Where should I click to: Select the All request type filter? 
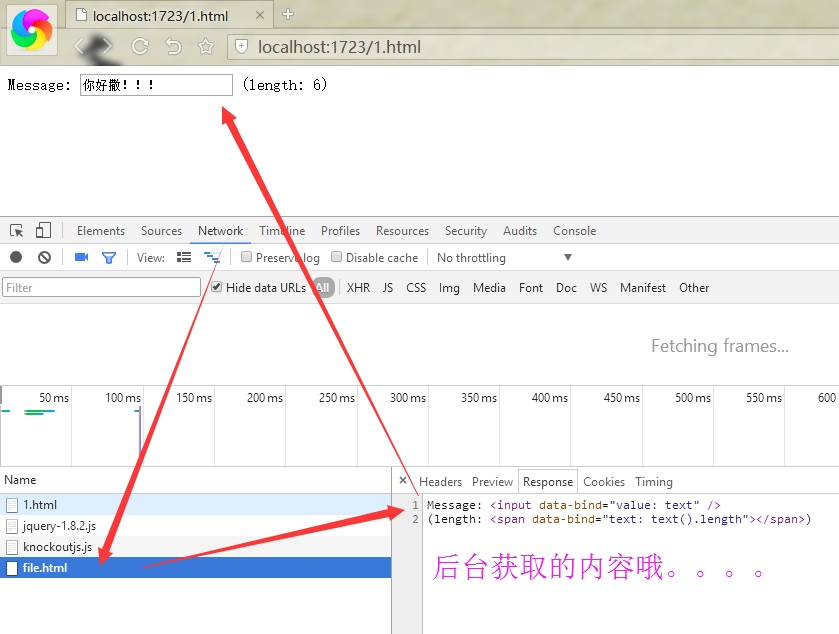point(323,288)
